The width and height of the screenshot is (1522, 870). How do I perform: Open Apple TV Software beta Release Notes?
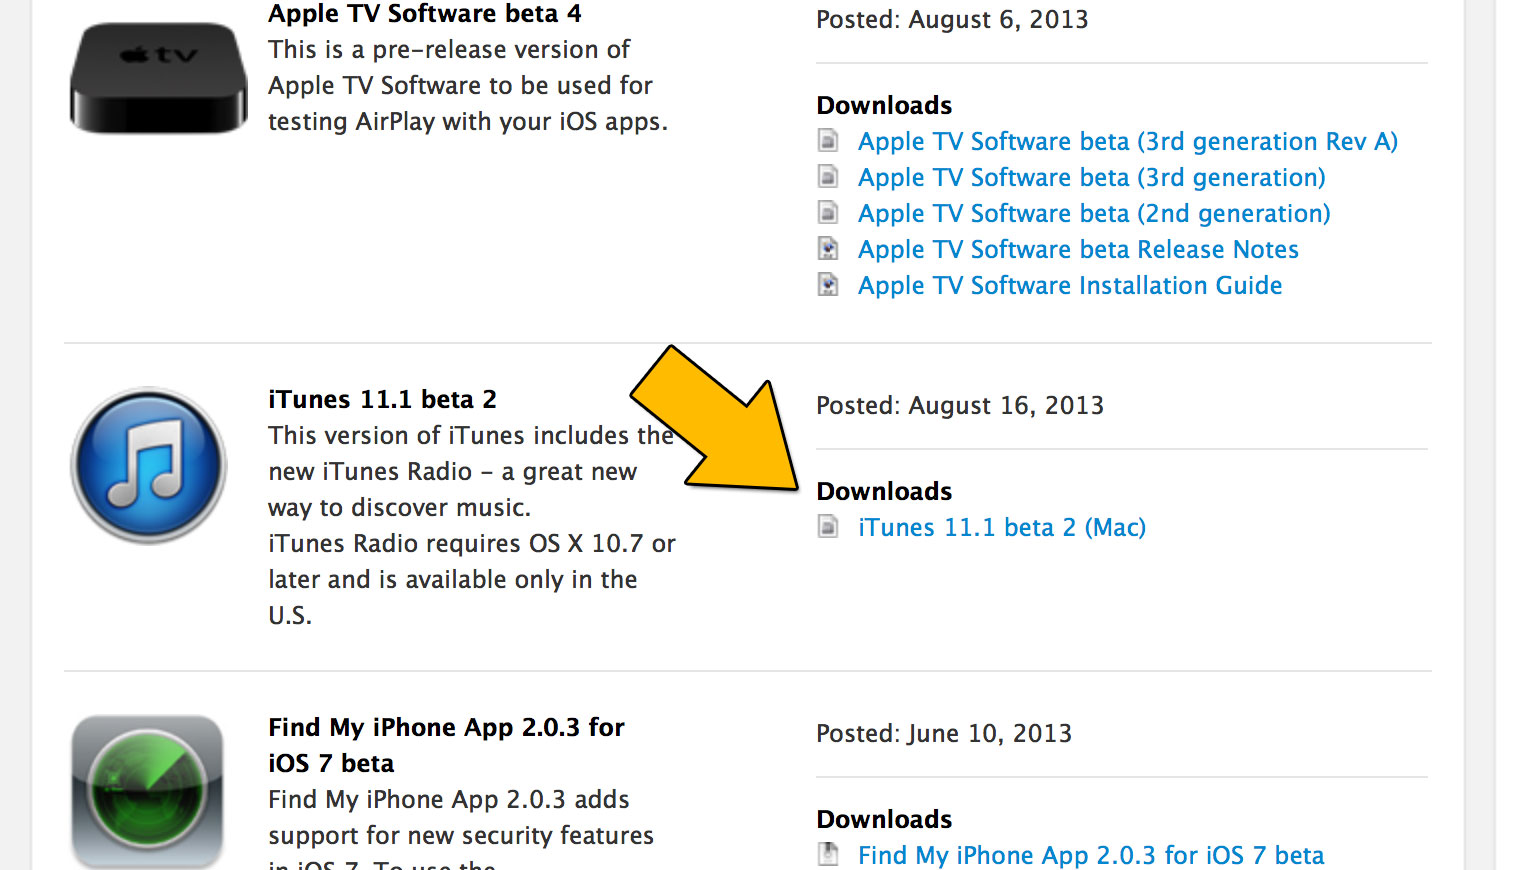pos(1078,250)
